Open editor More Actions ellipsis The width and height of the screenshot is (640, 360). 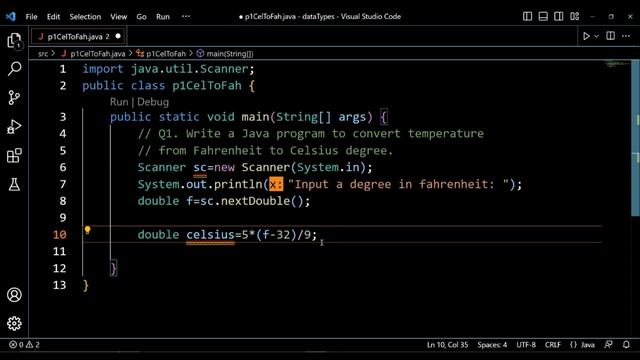point(626,36)
